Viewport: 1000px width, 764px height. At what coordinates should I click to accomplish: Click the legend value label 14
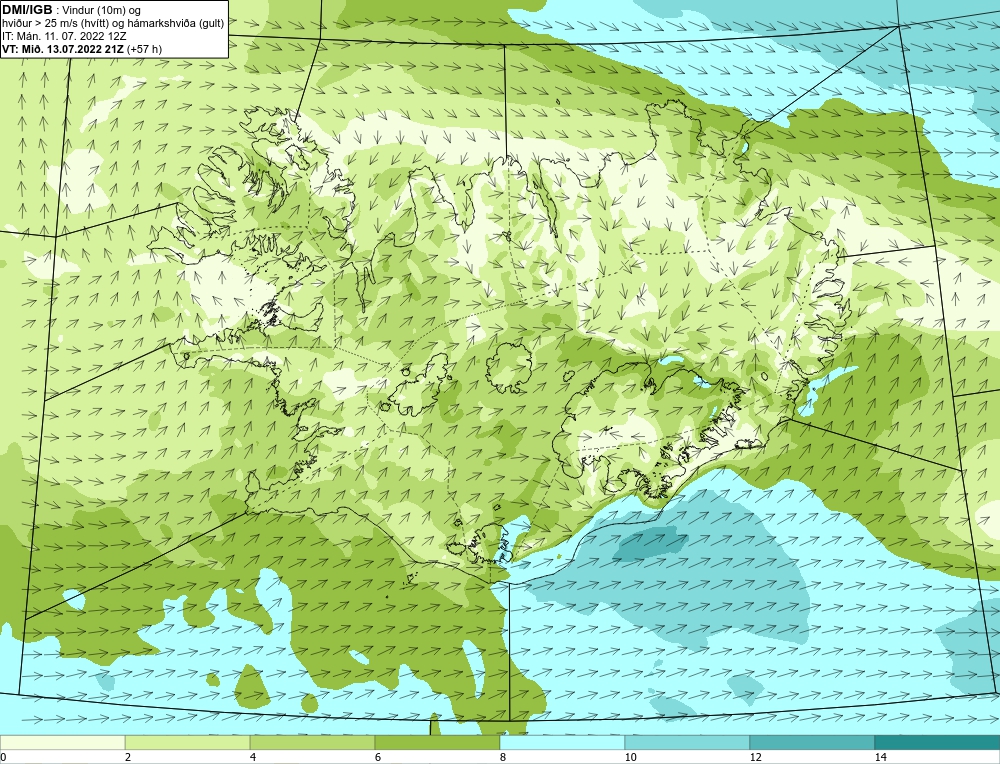coord(881,757)
